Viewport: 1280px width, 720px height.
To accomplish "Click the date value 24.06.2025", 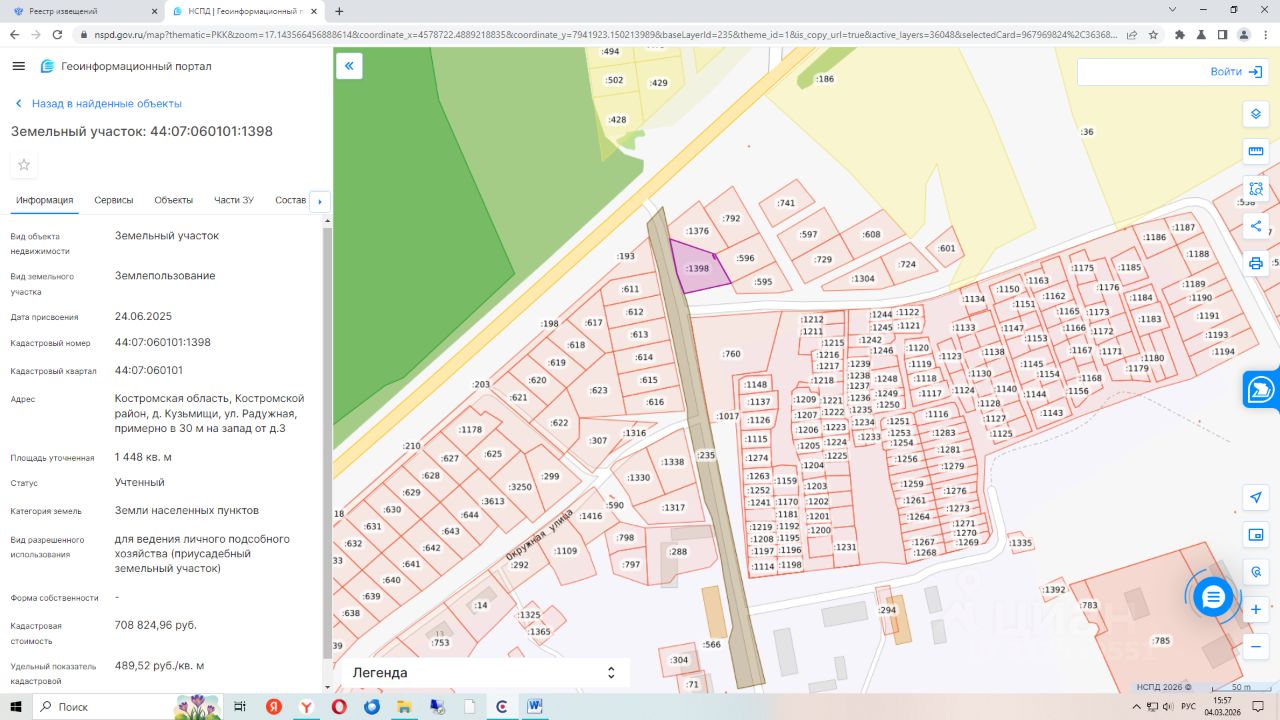I will (x=144, y=316).
